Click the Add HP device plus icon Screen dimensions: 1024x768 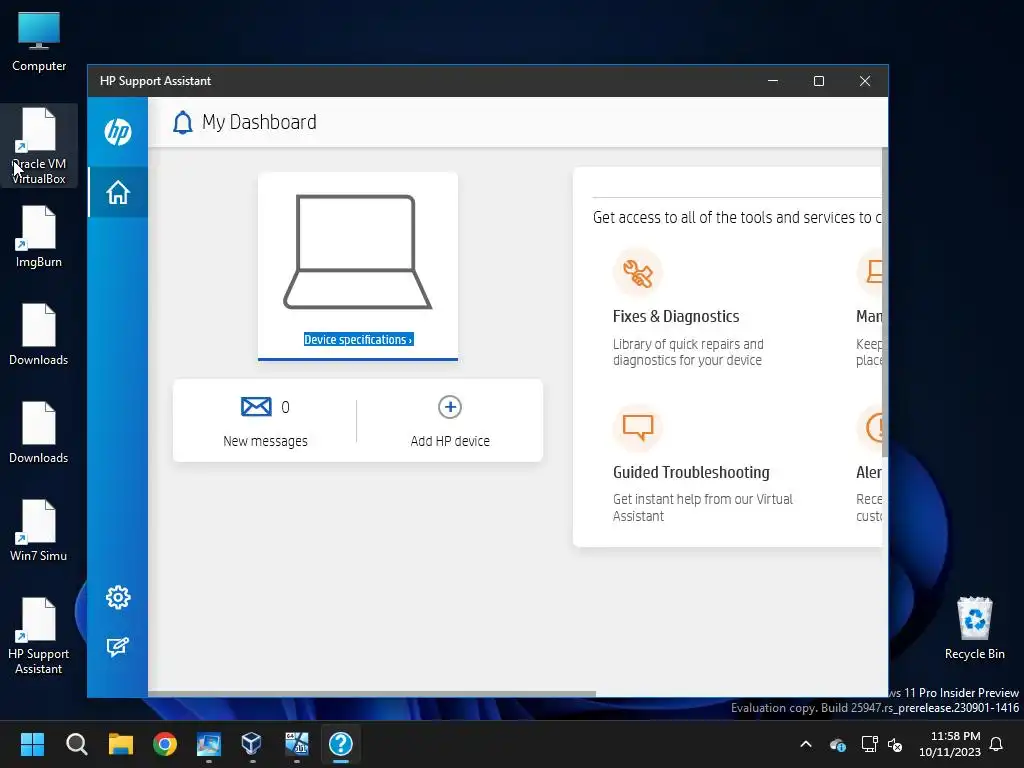coord(450,407)
